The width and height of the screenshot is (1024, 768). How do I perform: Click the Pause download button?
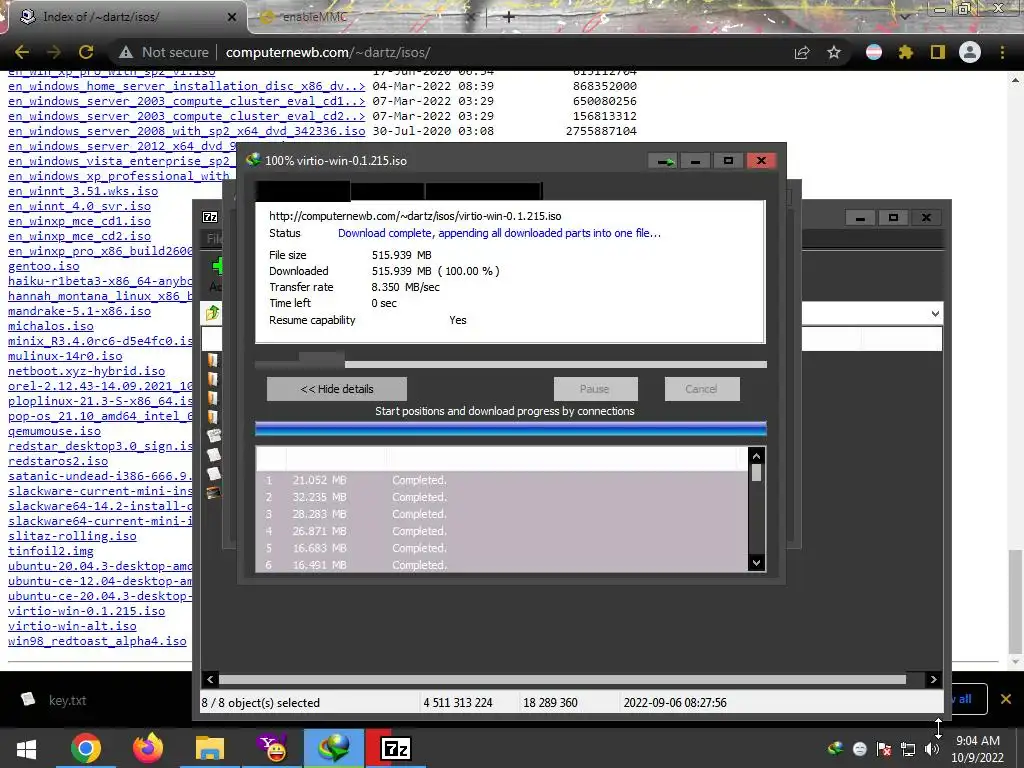tap(595, 389)
